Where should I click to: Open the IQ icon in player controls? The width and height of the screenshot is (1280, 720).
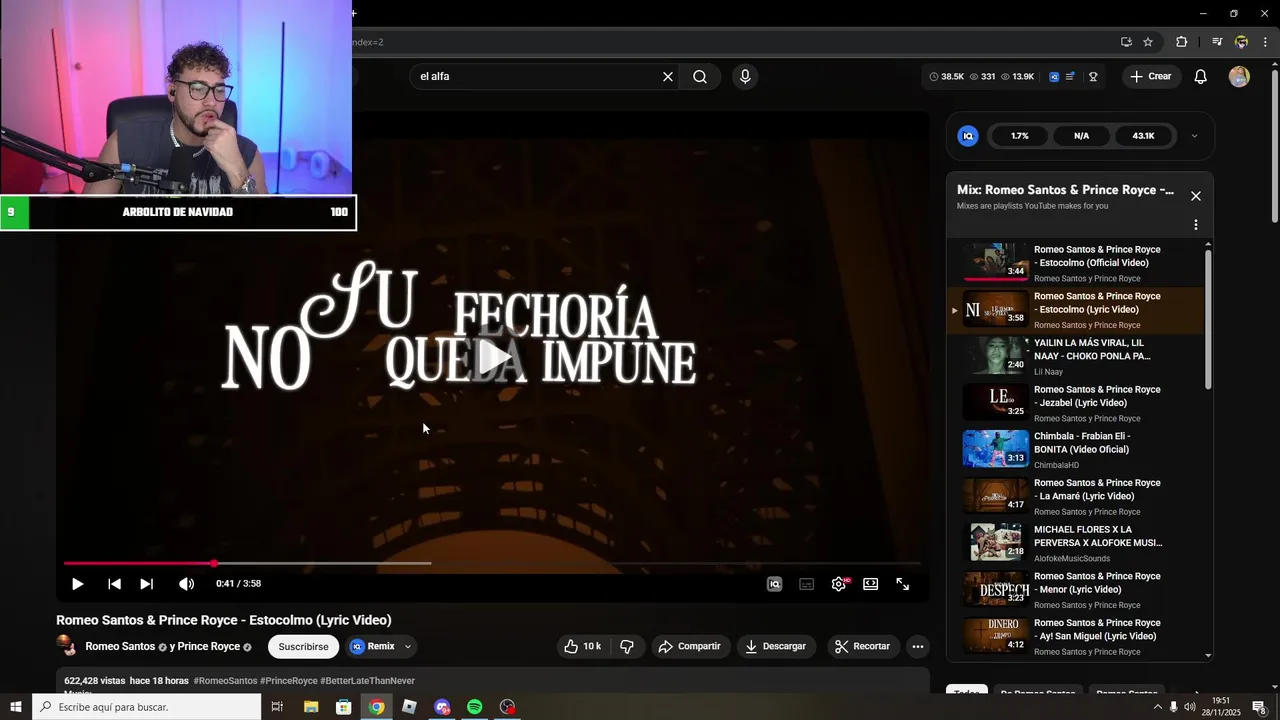[774, 584]
